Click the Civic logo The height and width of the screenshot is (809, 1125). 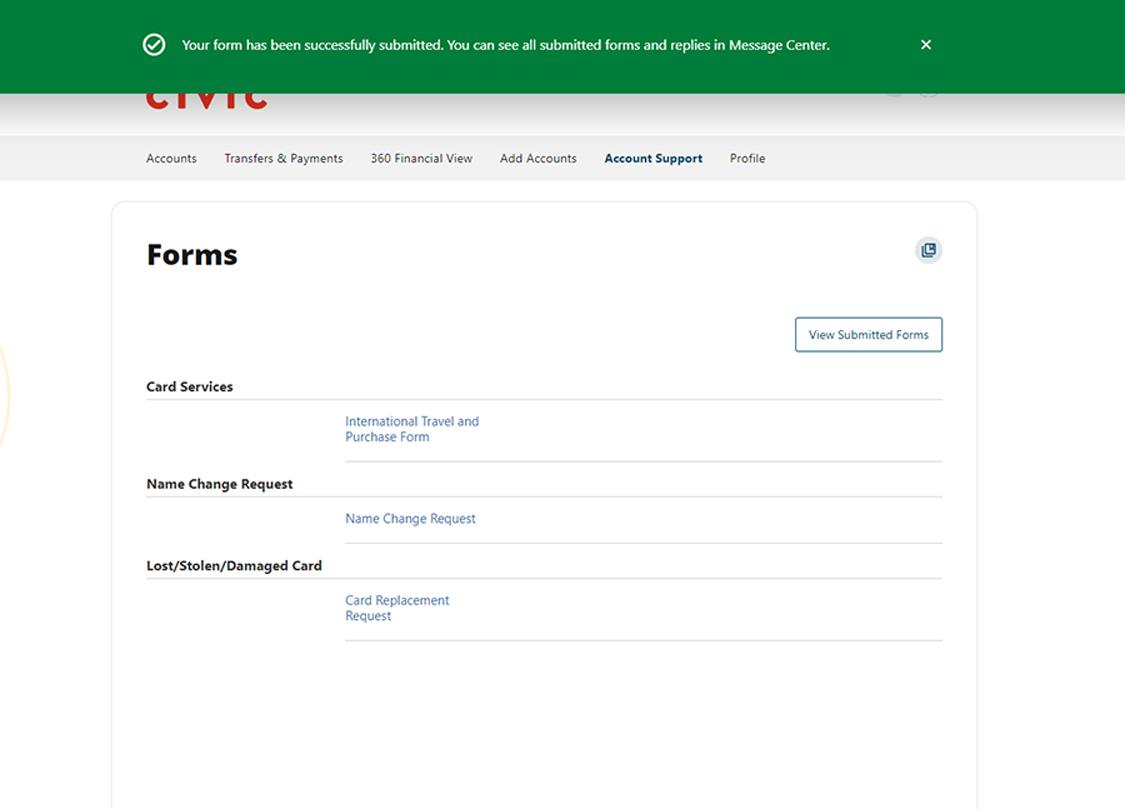[207, 101]
